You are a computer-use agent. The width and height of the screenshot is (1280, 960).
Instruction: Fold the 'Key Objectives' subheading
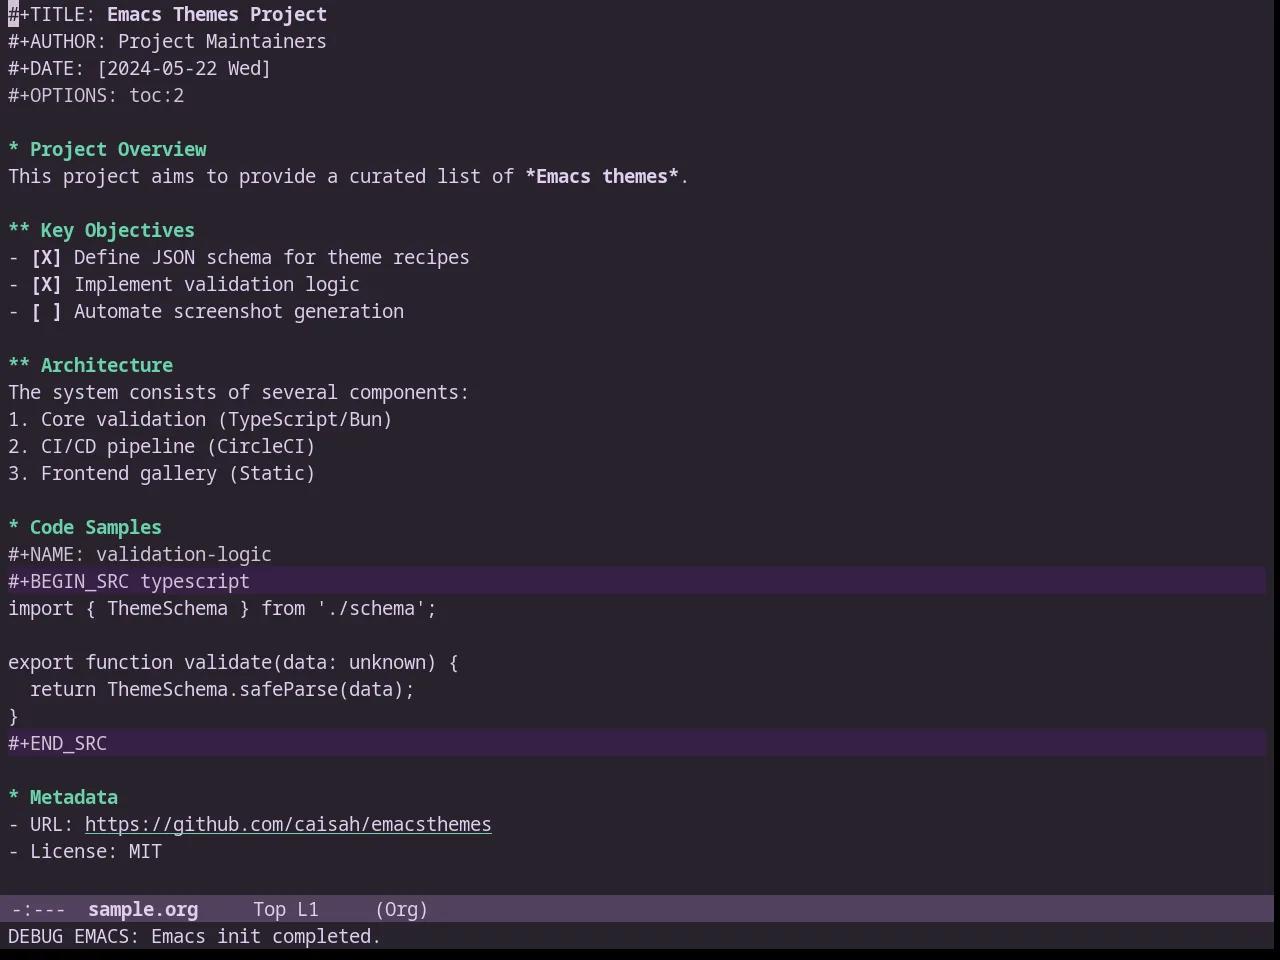click(101, 230)
